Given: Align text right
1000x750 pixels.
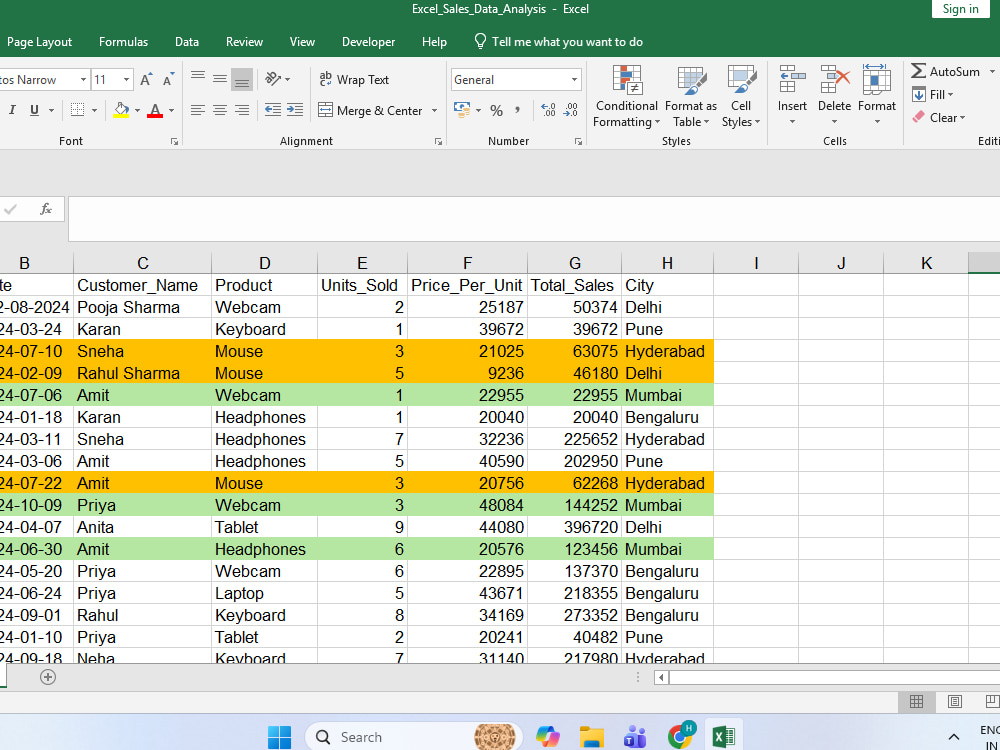Looking at the screenshot, I should point(242,110).
